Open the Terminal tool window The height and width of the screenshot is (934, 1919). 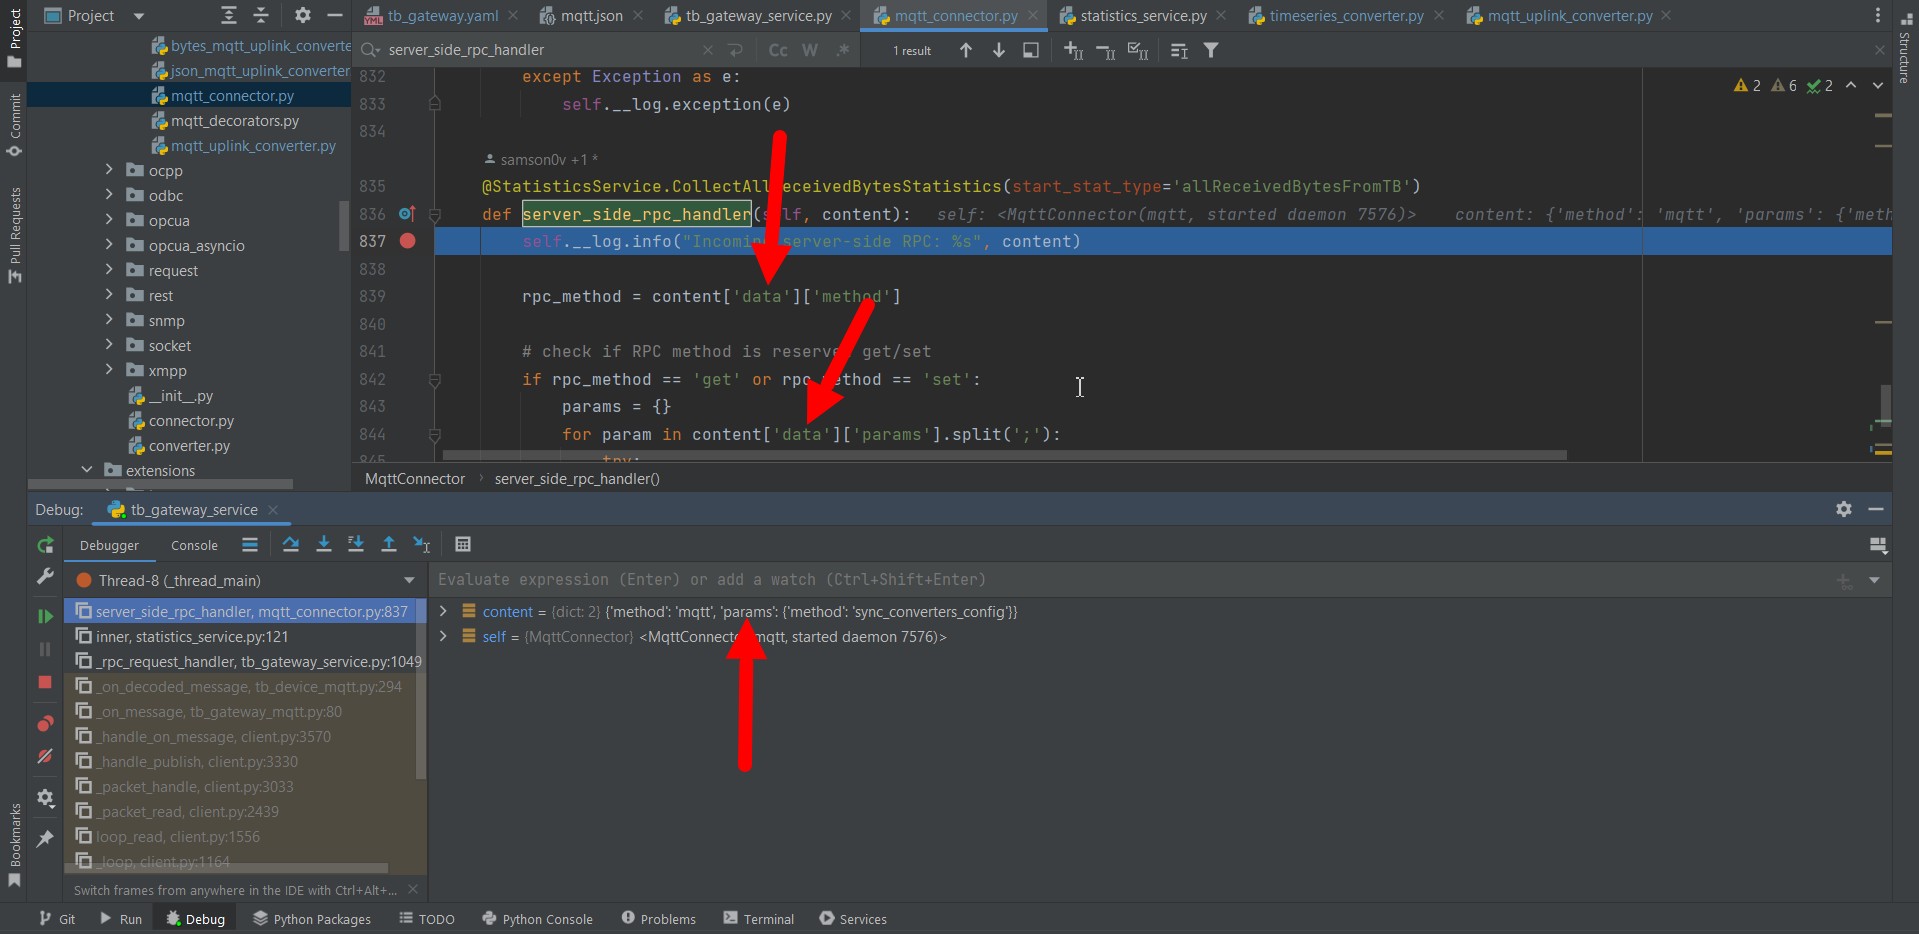[x=757, y=918]
